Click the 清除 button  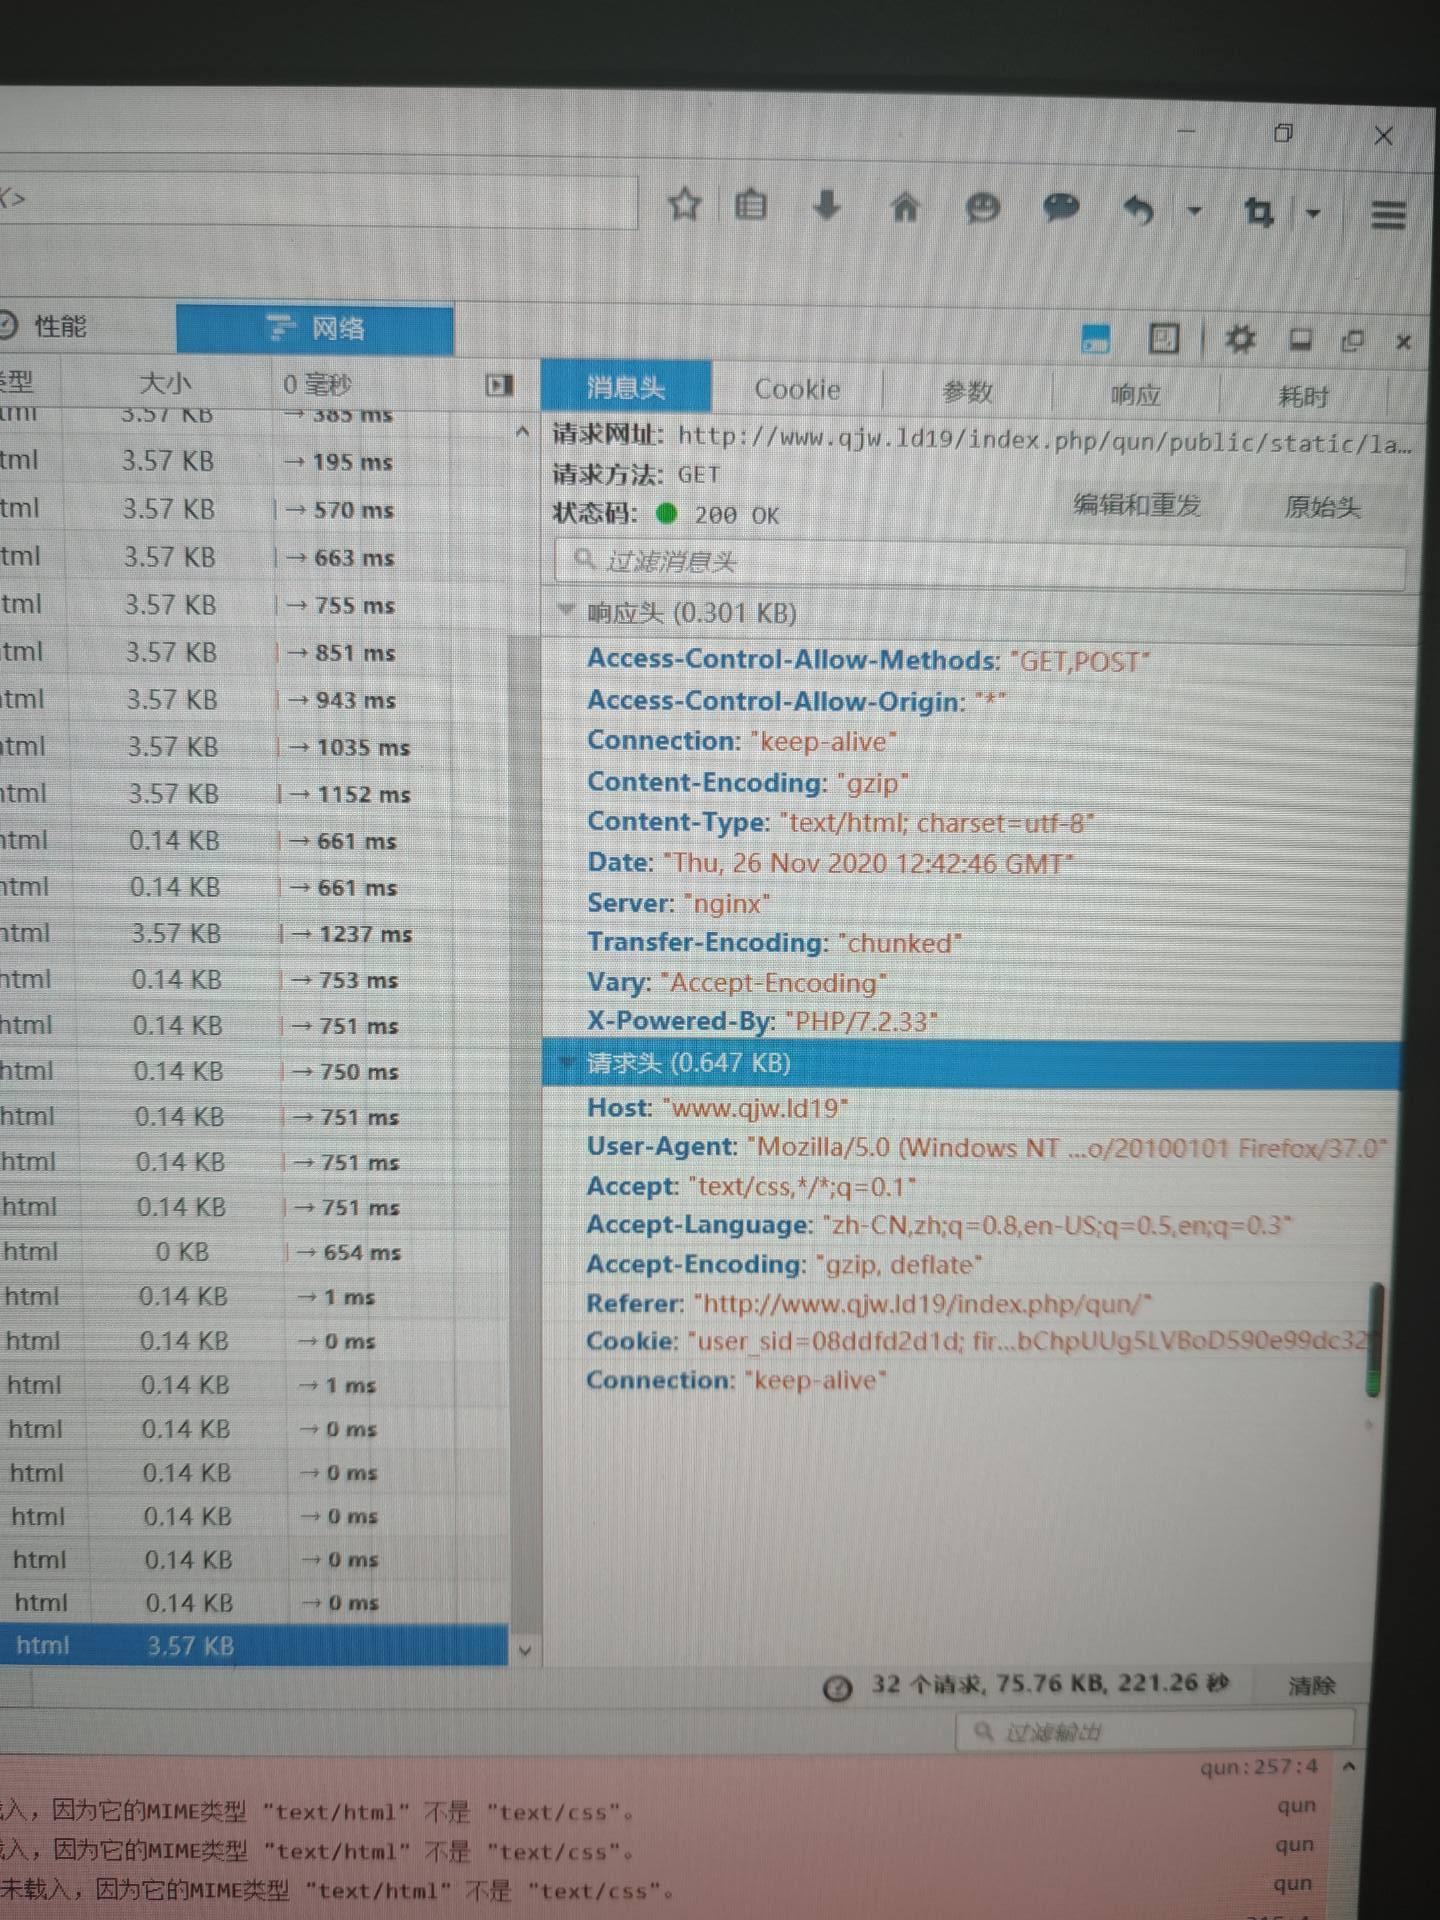click(x=1311, y=1686)
